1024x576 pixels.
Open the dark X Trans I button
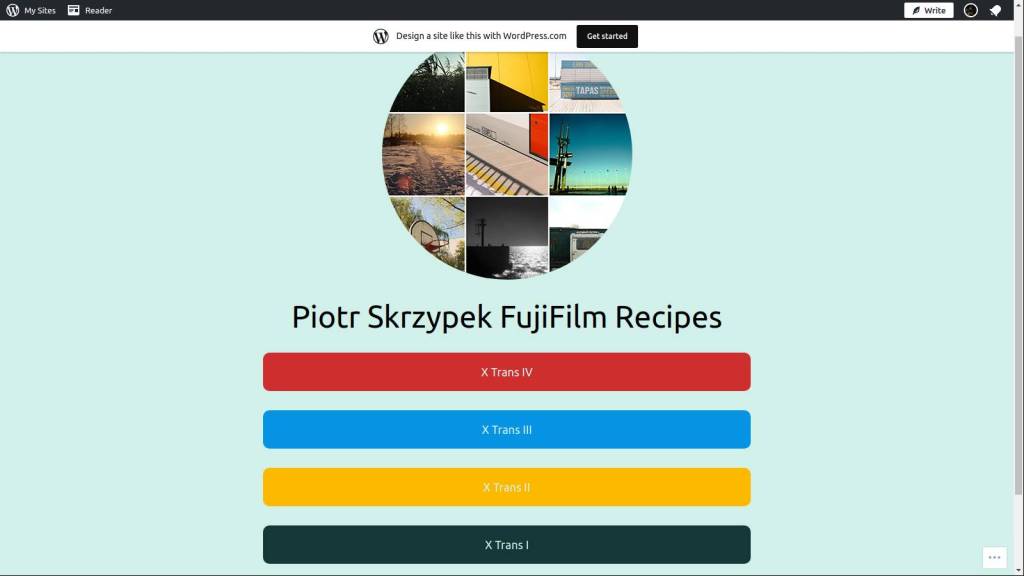(507, 544)
